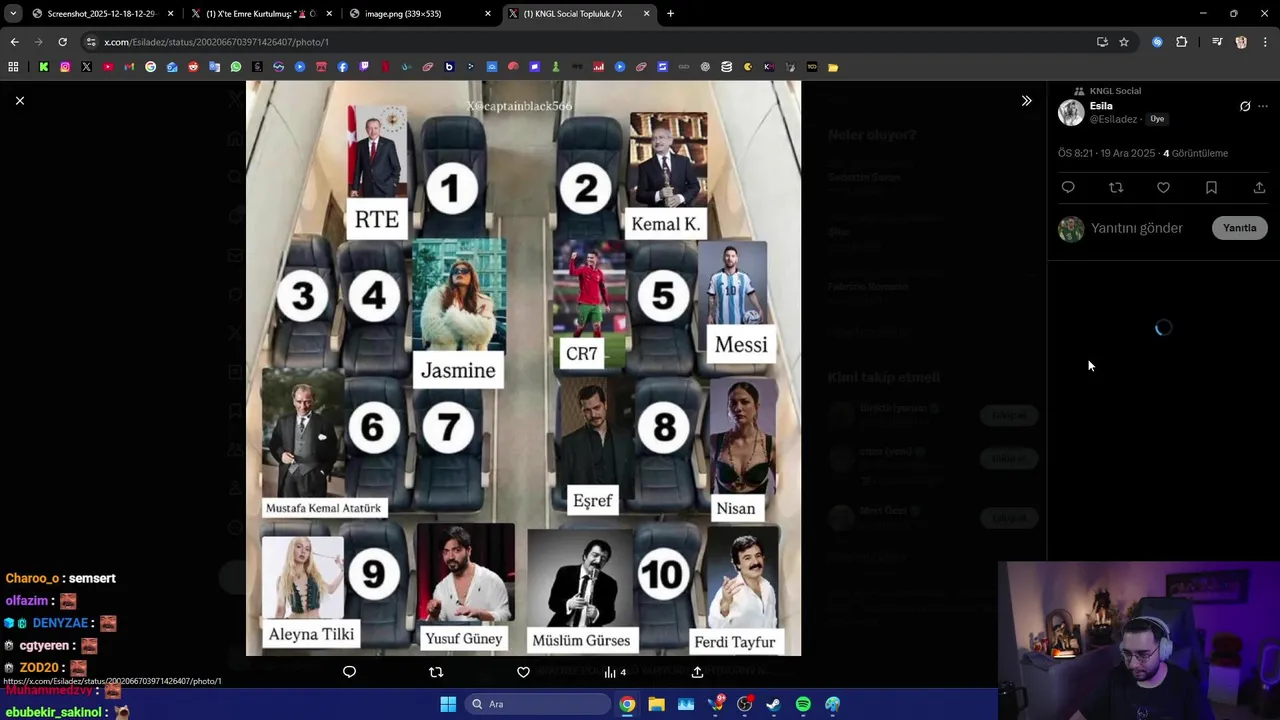
Task: Reply icon below the seat photo
Action: click(x=349, y=672)
